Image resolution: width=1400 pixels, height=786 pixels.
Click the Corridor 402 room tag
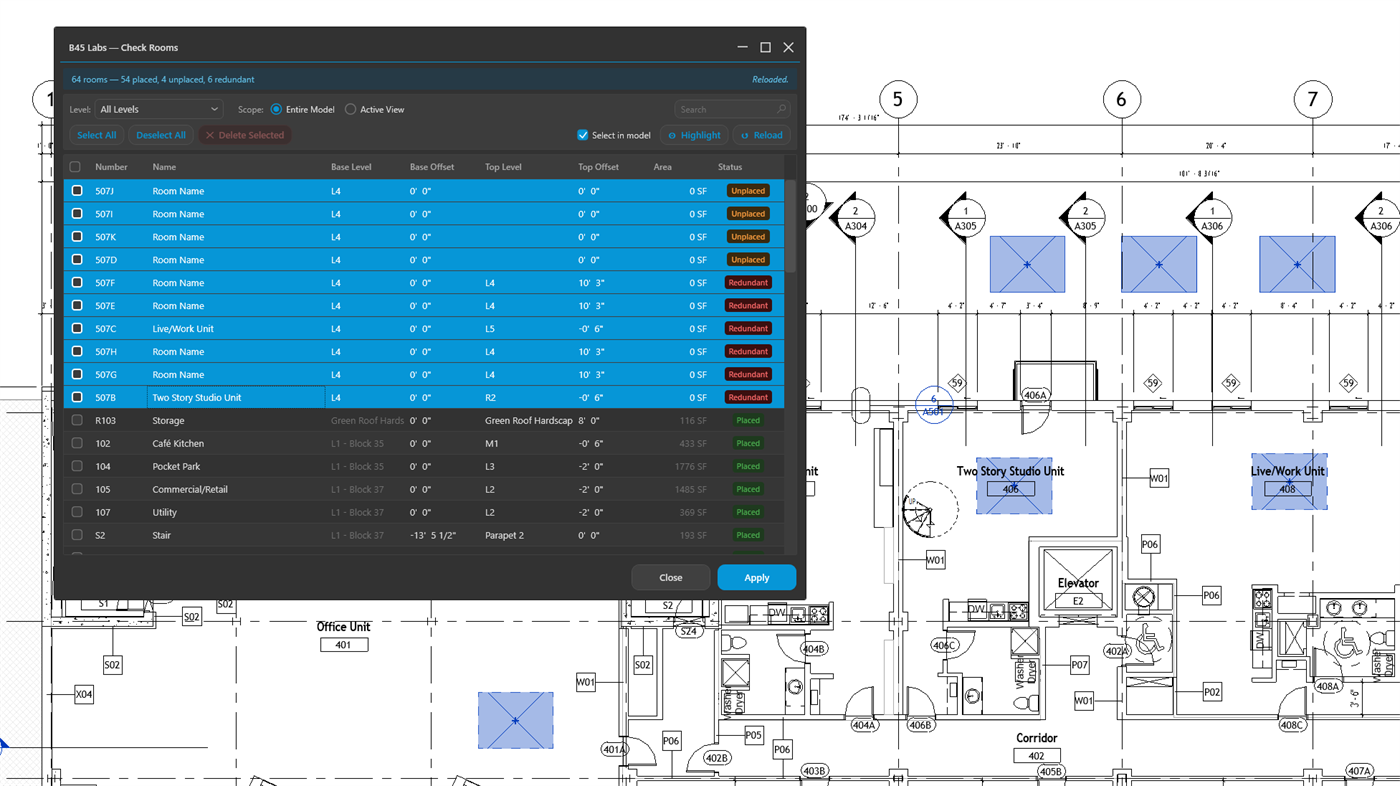[x=1036, y=756]
